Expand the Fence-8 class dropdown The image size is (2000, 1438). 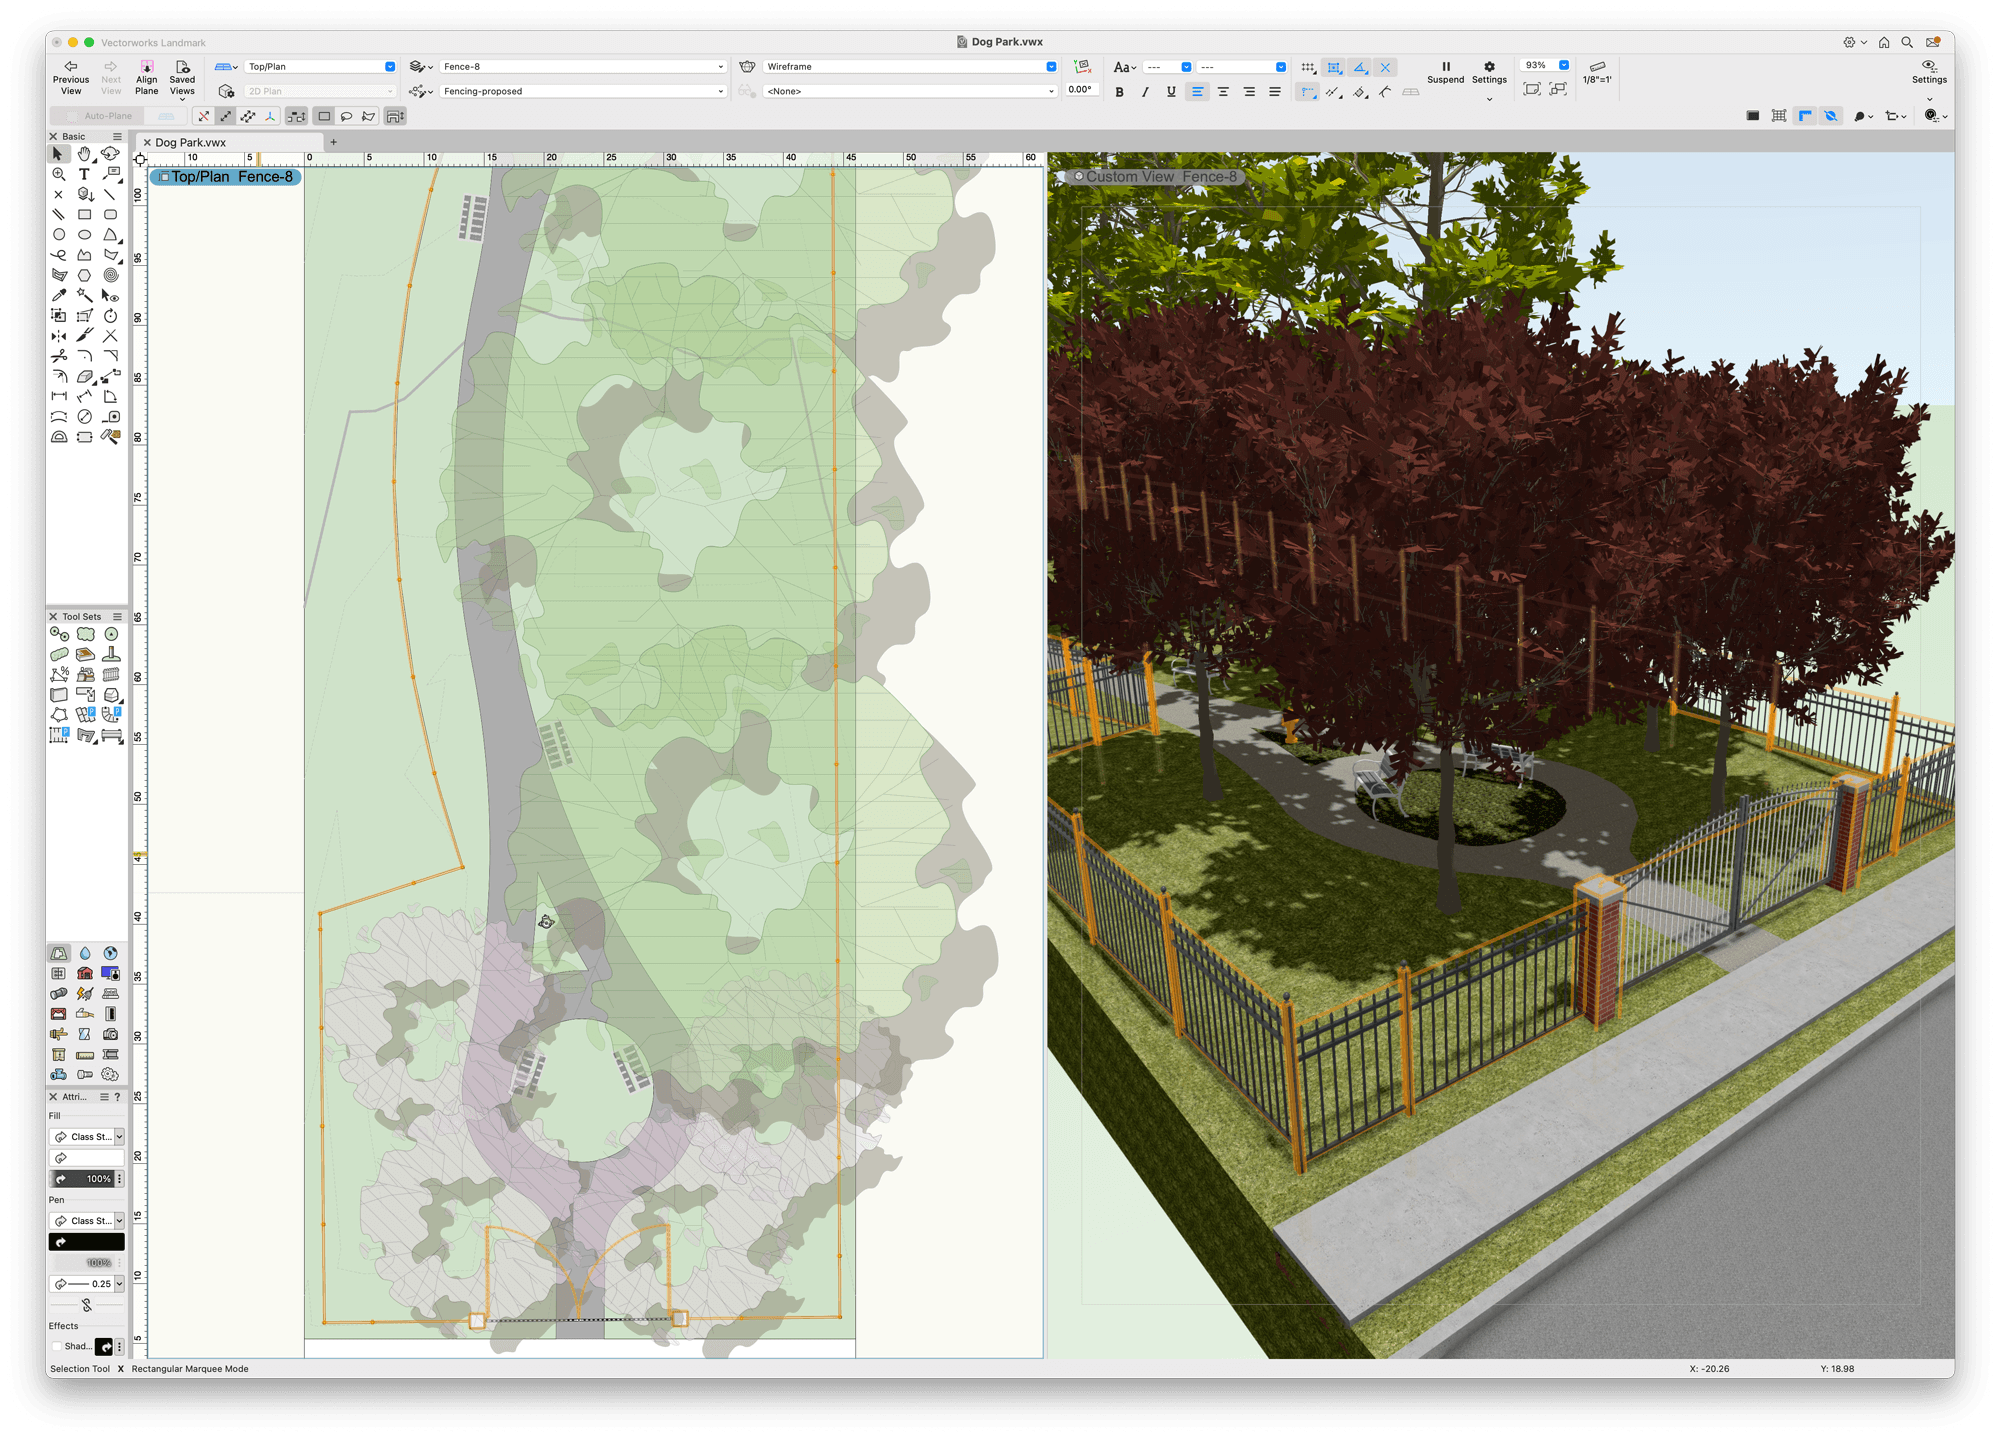click(720, 66)
